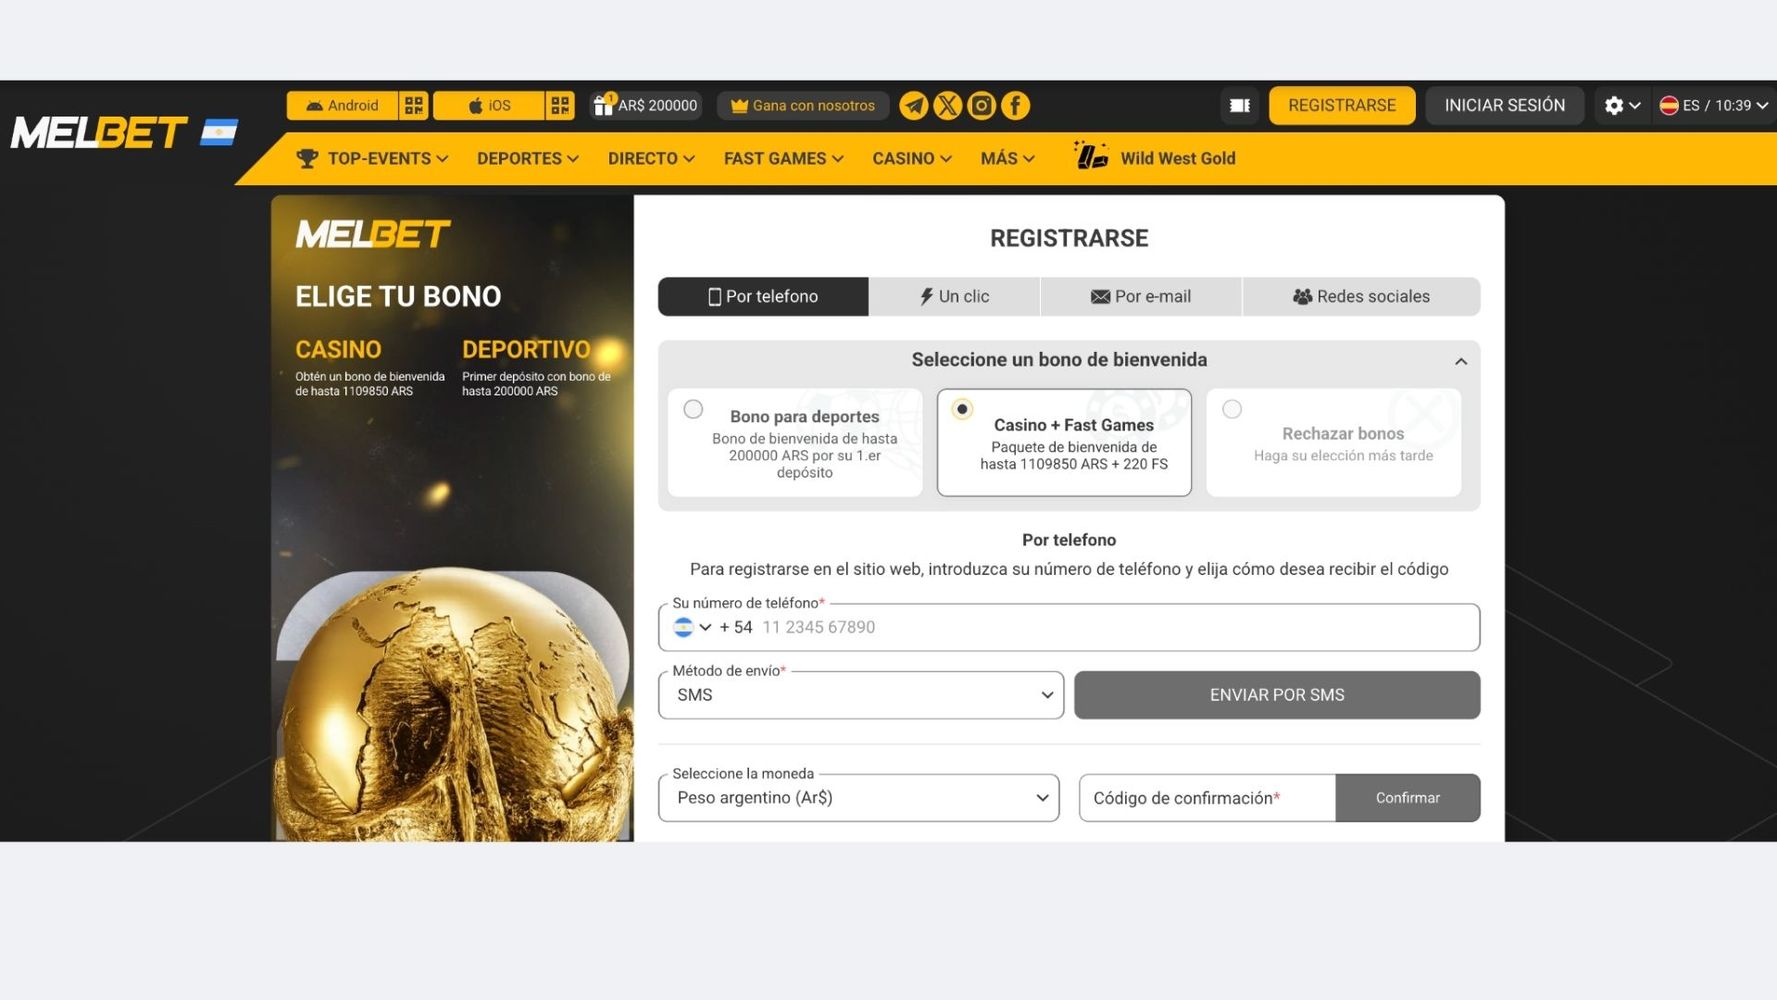Select Rechazar bonos radio option
Screen dimensions: 1777x1000
coord(1232,409)
